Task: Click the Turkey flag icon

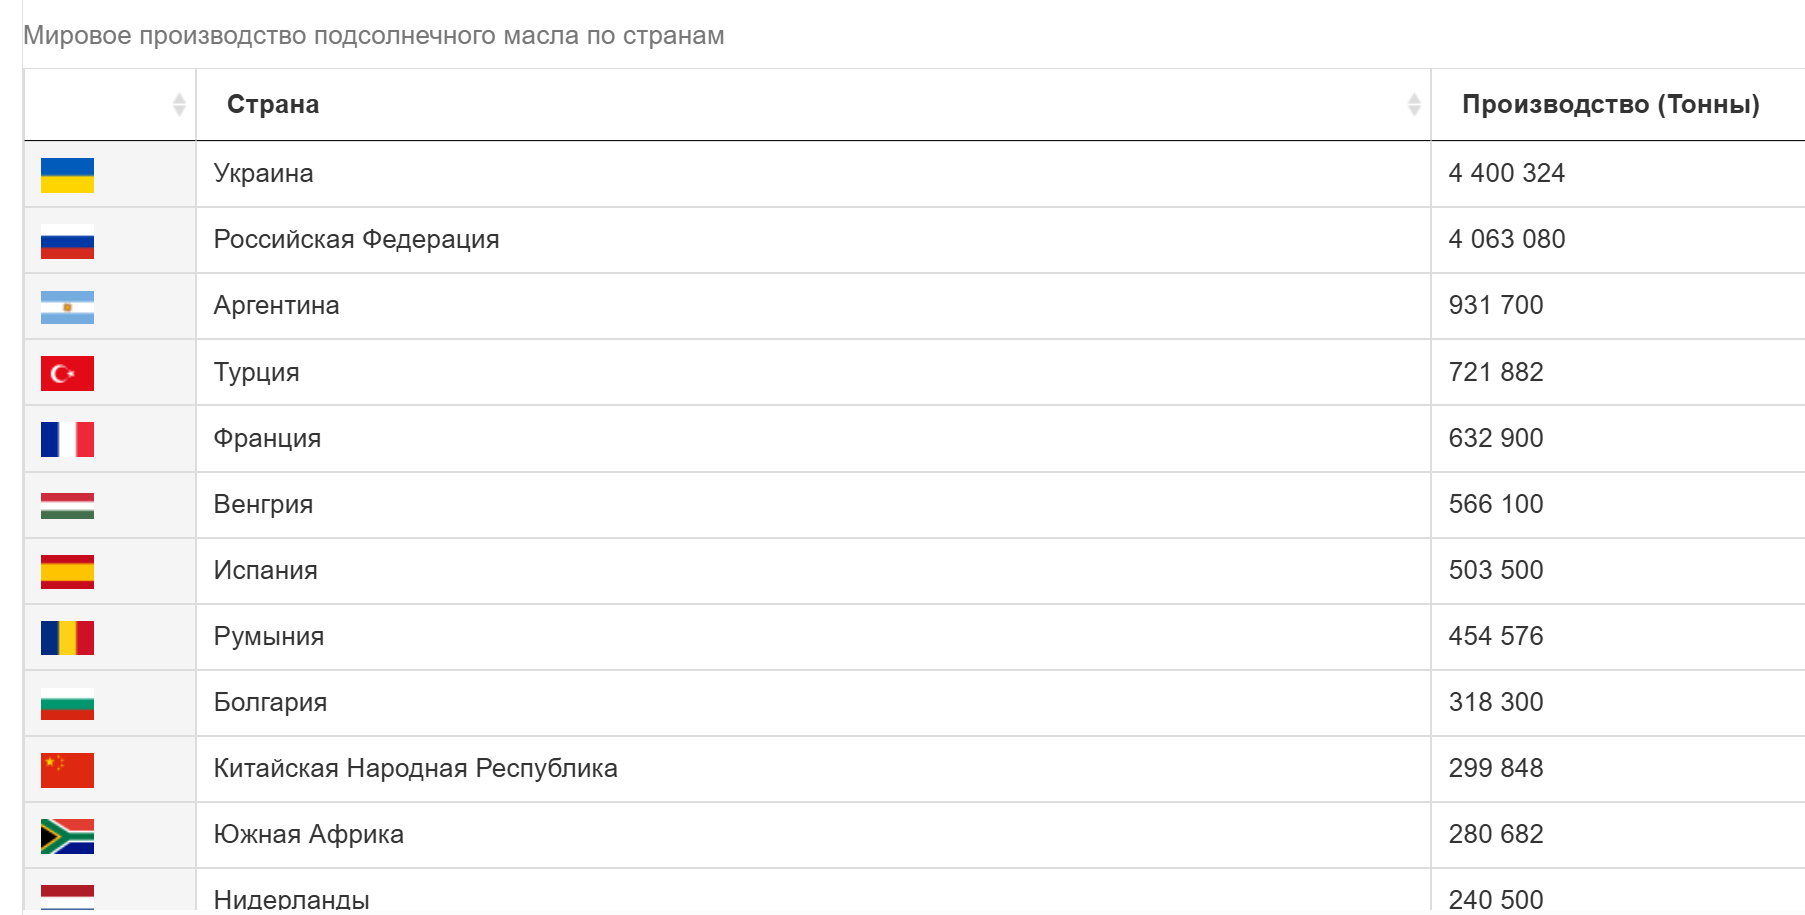Action: tap(67, 373)
